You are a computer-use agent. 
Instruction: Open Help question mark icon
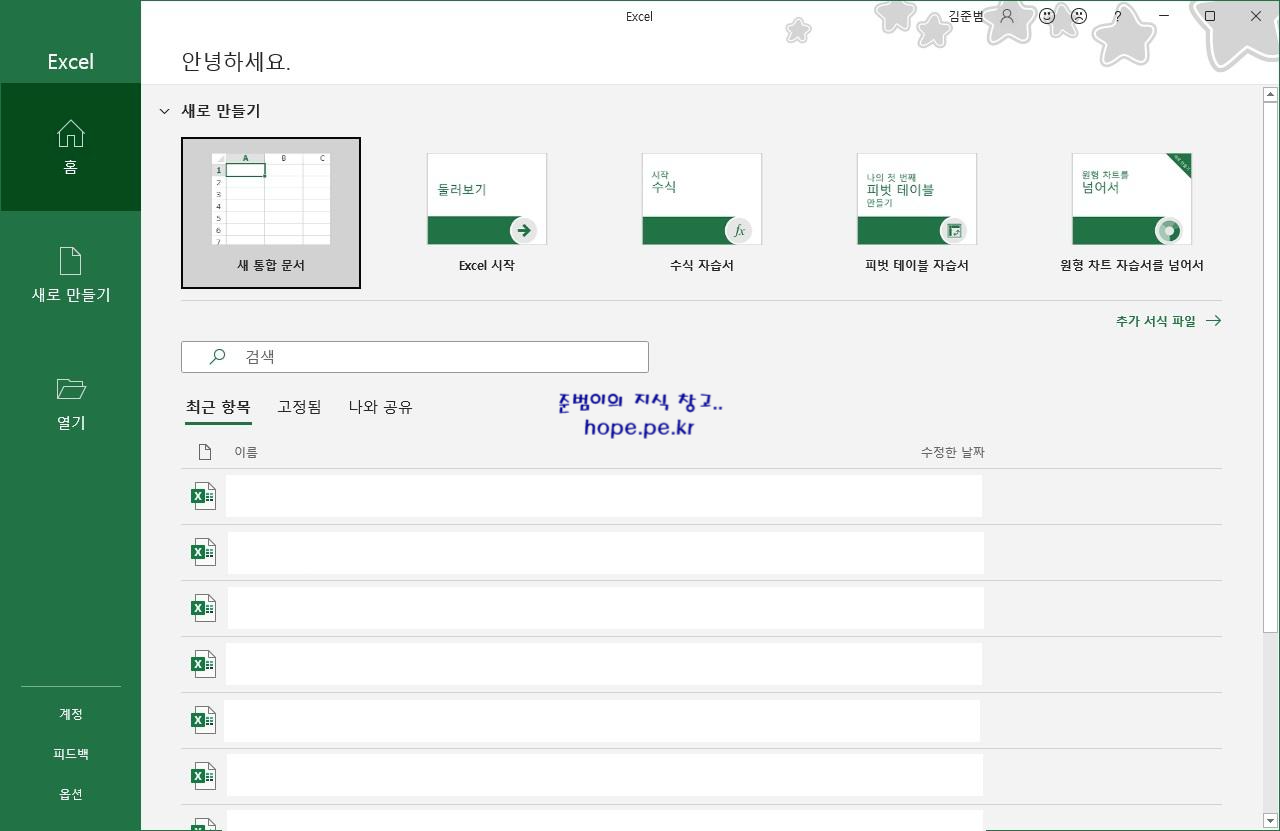point(1117,16)
